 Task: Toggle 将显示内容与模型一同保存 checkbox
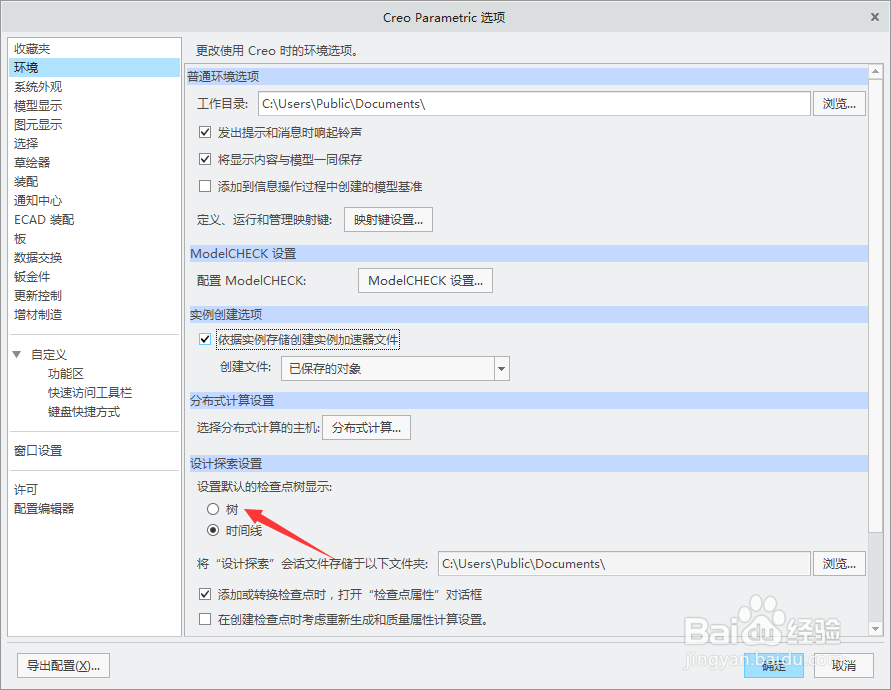click(x=205, y=159)
